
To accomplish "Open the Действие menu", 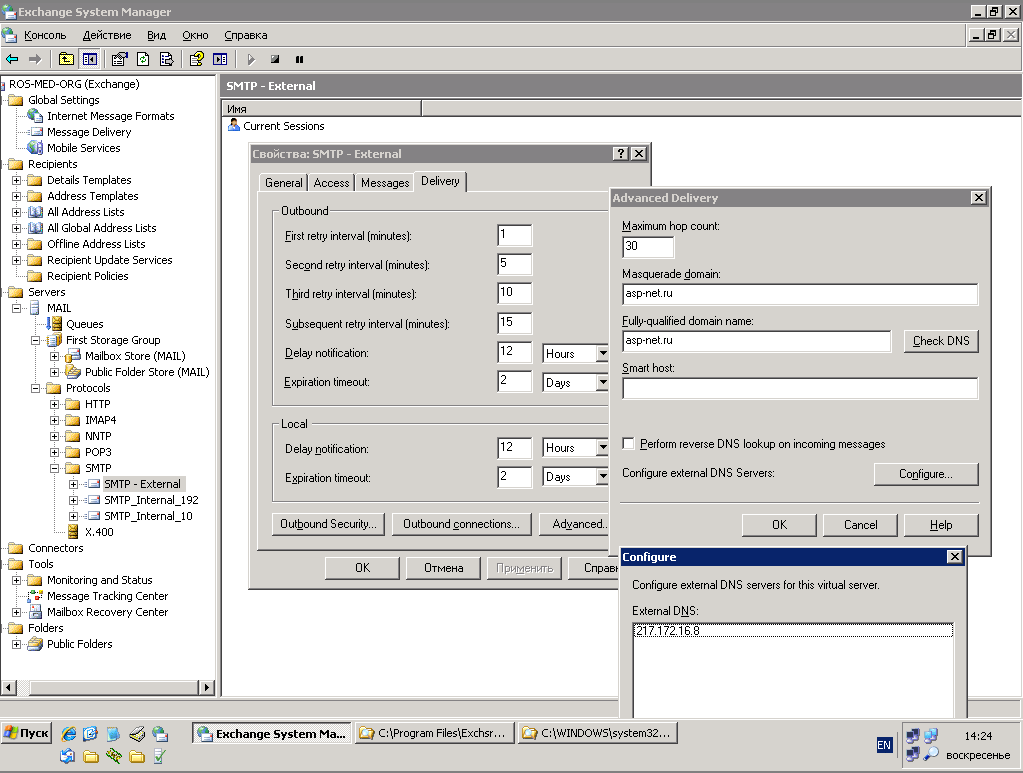I will pyautogui.click(x=107, y=35).
